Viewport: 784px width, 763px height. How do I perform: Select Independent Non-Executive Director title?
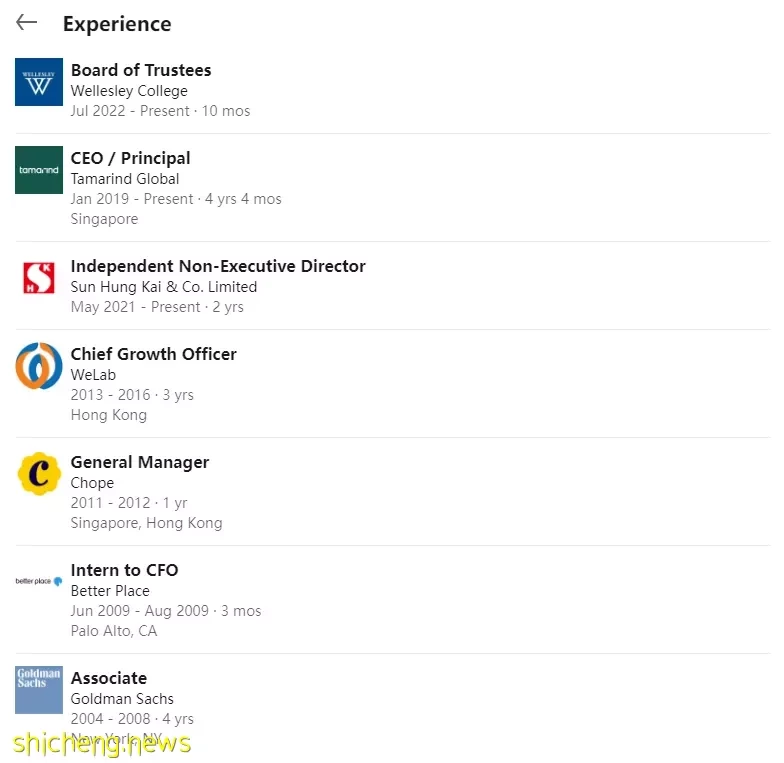point(218,266)
